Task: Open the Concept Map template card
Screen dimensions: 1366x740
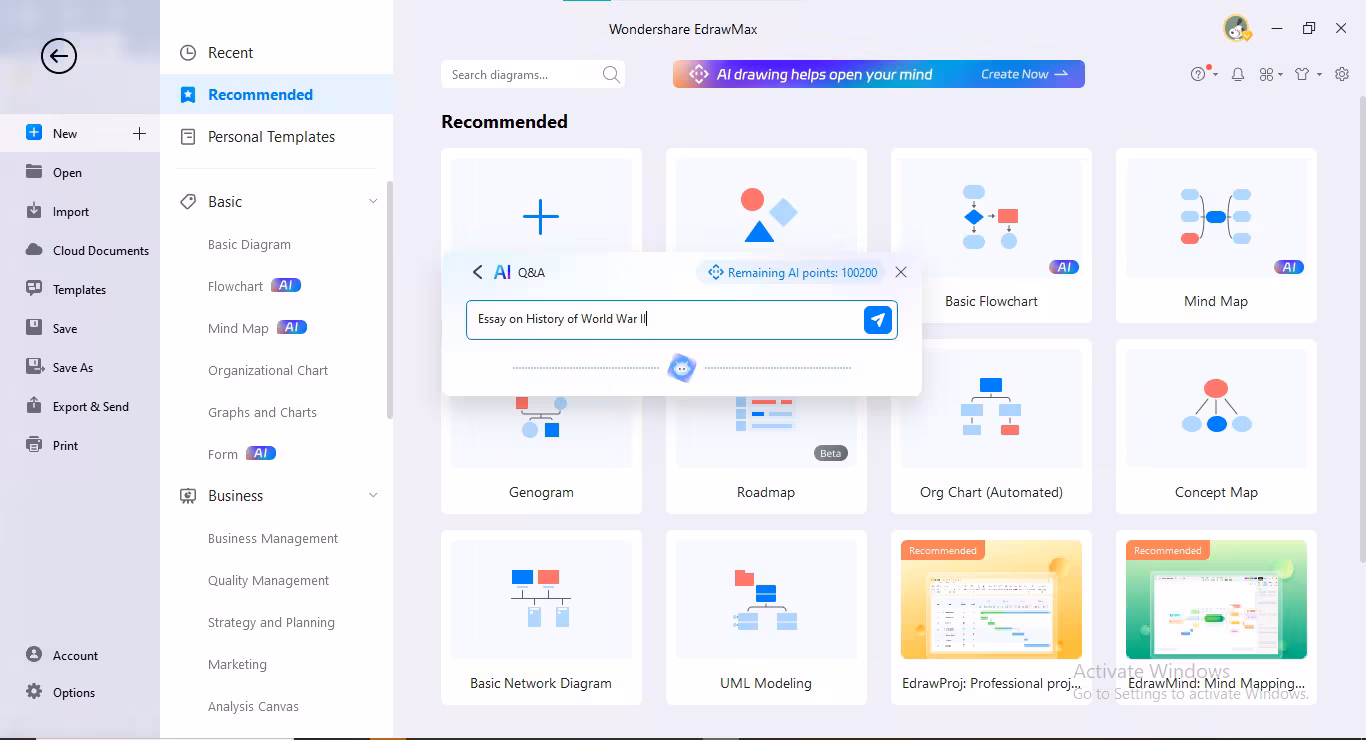Action: 1216,427
